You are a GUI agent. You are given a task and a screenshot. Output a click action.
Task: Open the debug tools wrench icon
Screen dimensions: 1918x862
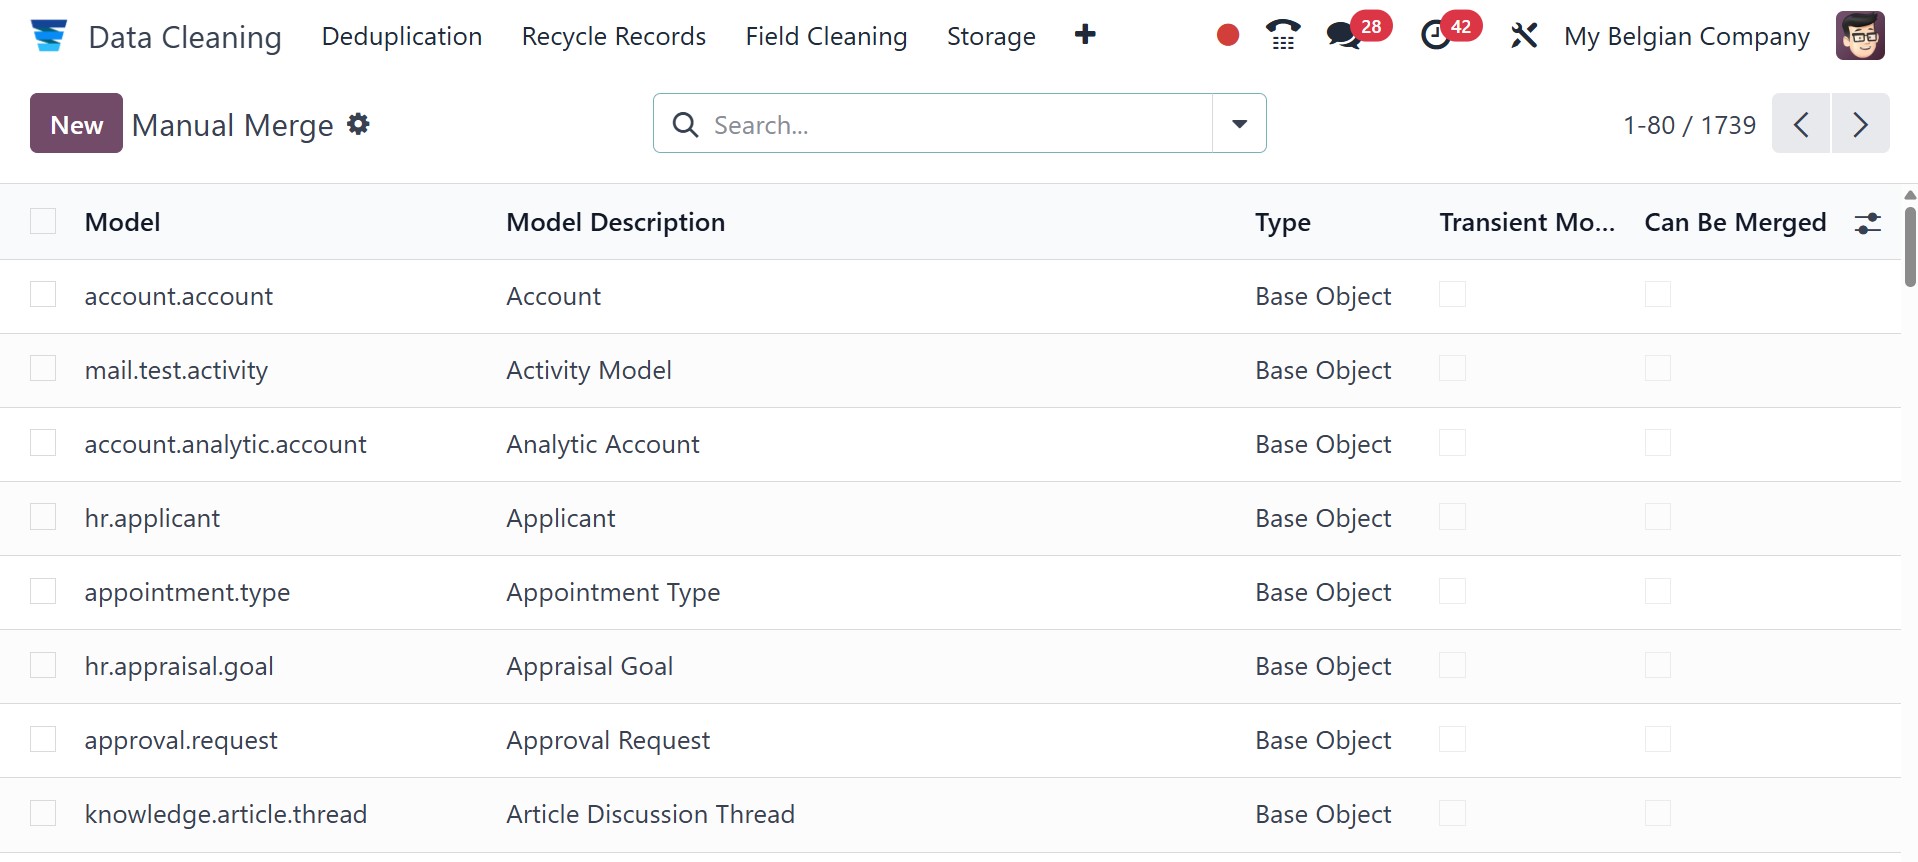tap(1524, 36)
